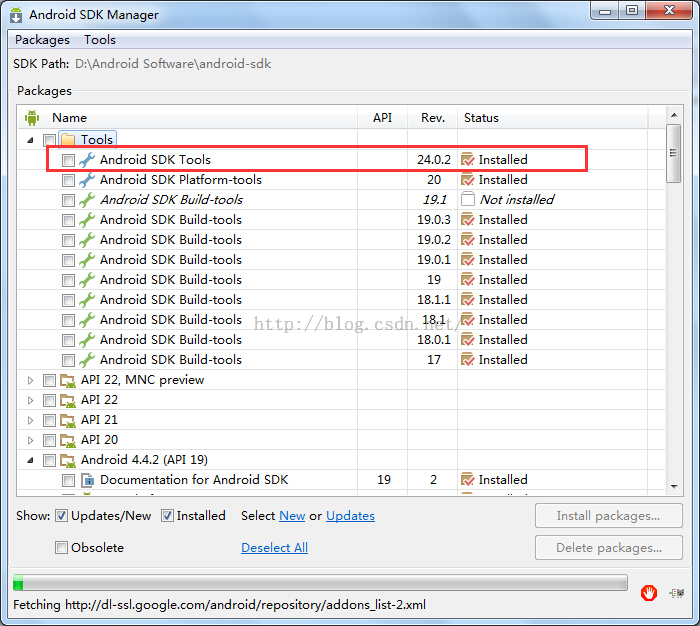700x626 pixels.
Task: Check the Tools folder checkbox
Action: click(49, 140)
